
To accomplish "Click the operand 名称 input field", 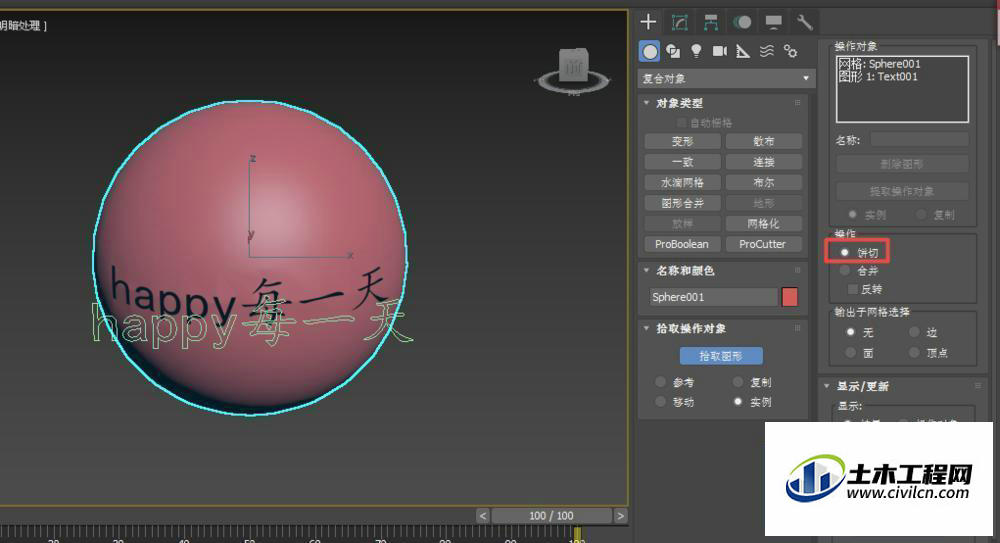I will click(919, 140).
